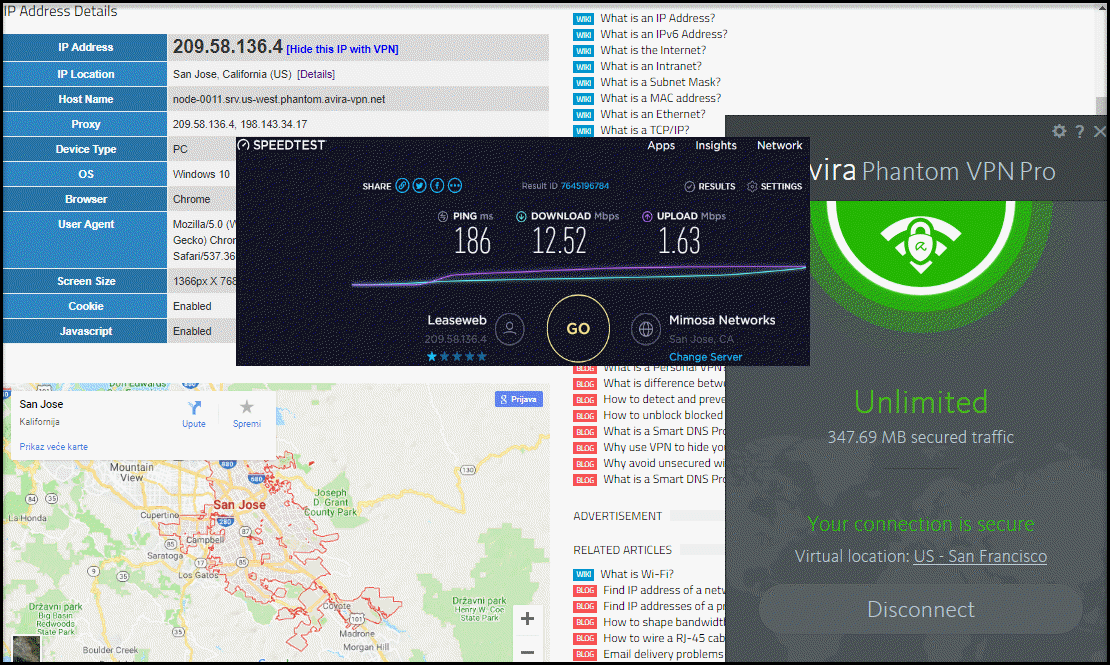Open more share options ellipsis icon
Image resolution: width=1110 pixels, height=665 pixels.
(x=455, y=186)
